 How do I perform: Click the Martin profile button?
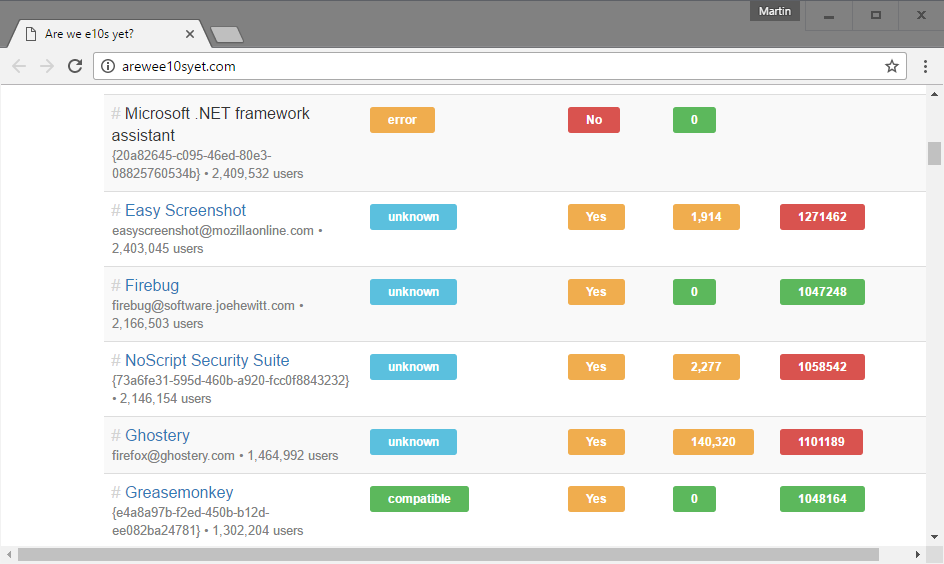pyautogui.click(x=774, y=11)
